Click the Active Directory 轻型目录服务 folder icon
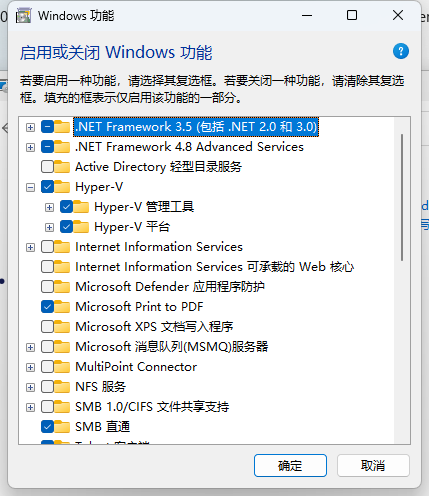This screenshot has width=429, height=496. pos(62,167)
